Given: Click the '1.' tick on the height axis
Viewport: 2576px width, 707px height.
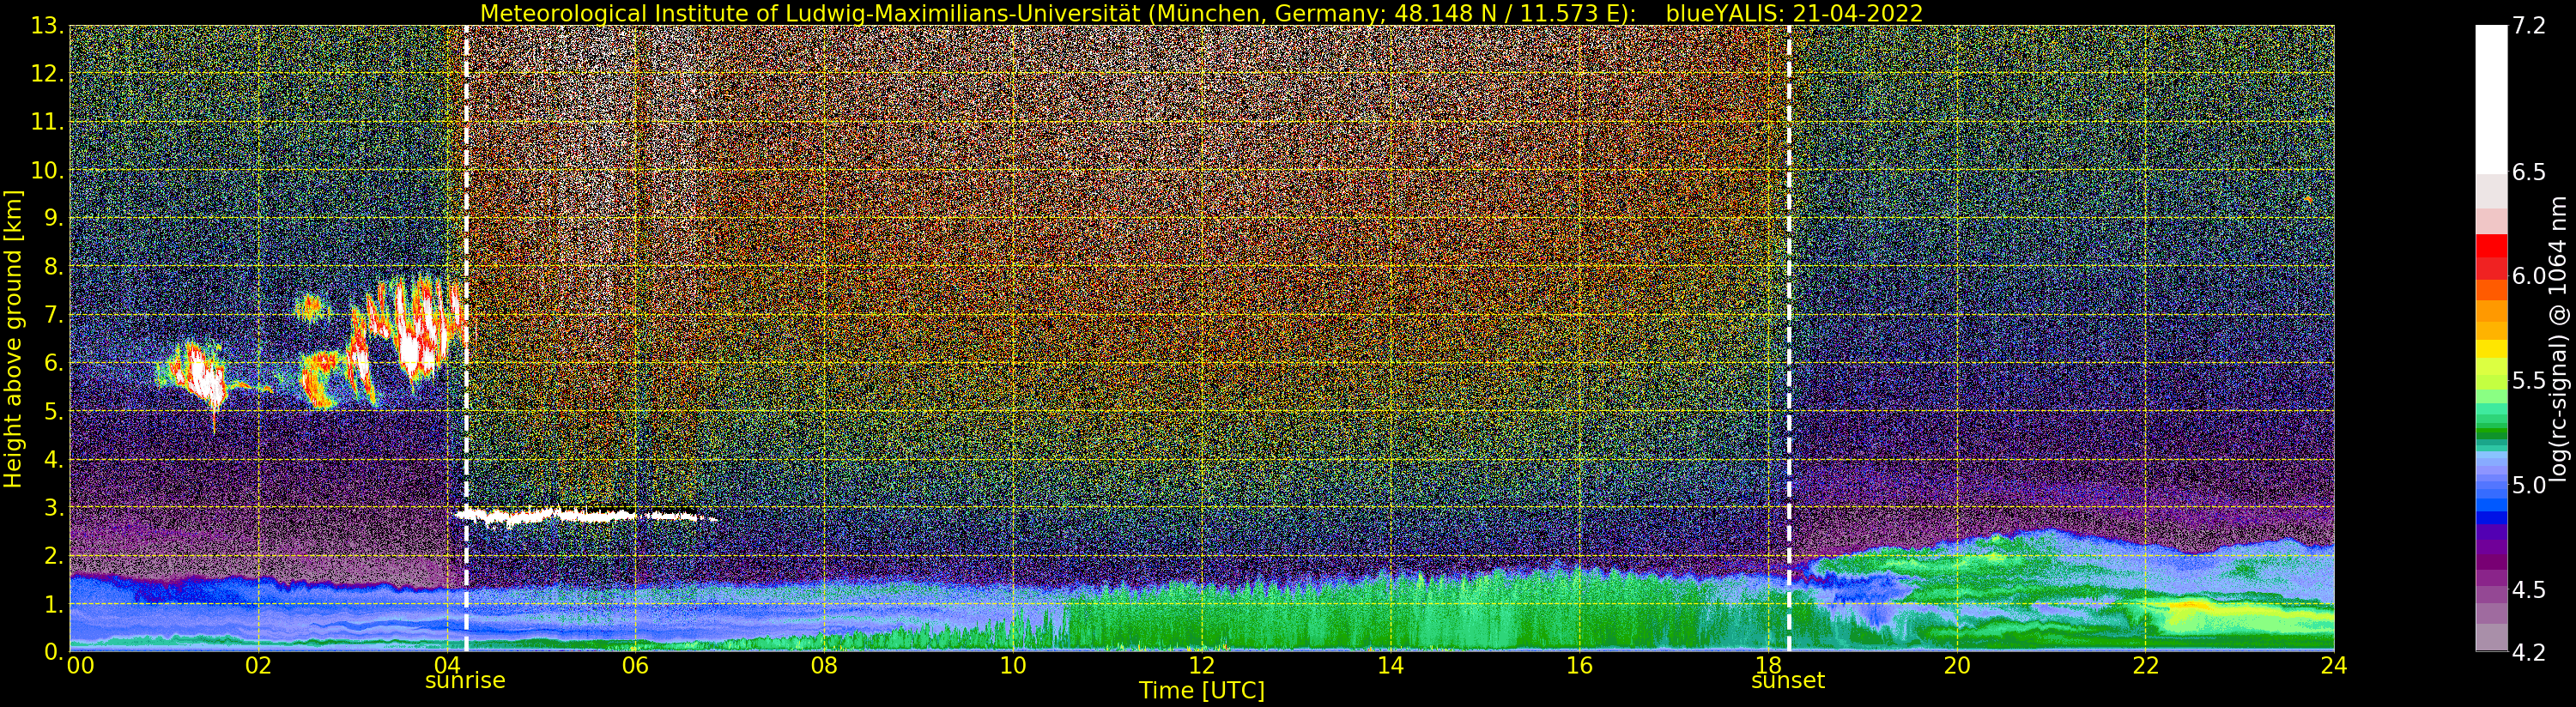Looking at the screenshot, I should click(x=53, y=604).
